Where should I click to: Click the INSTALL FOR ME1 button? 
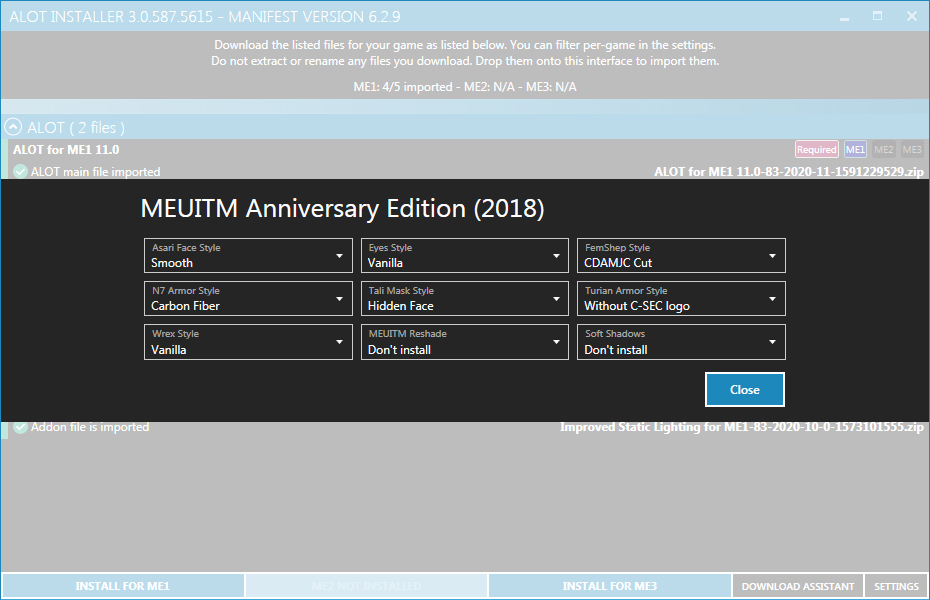pos(123,586)
